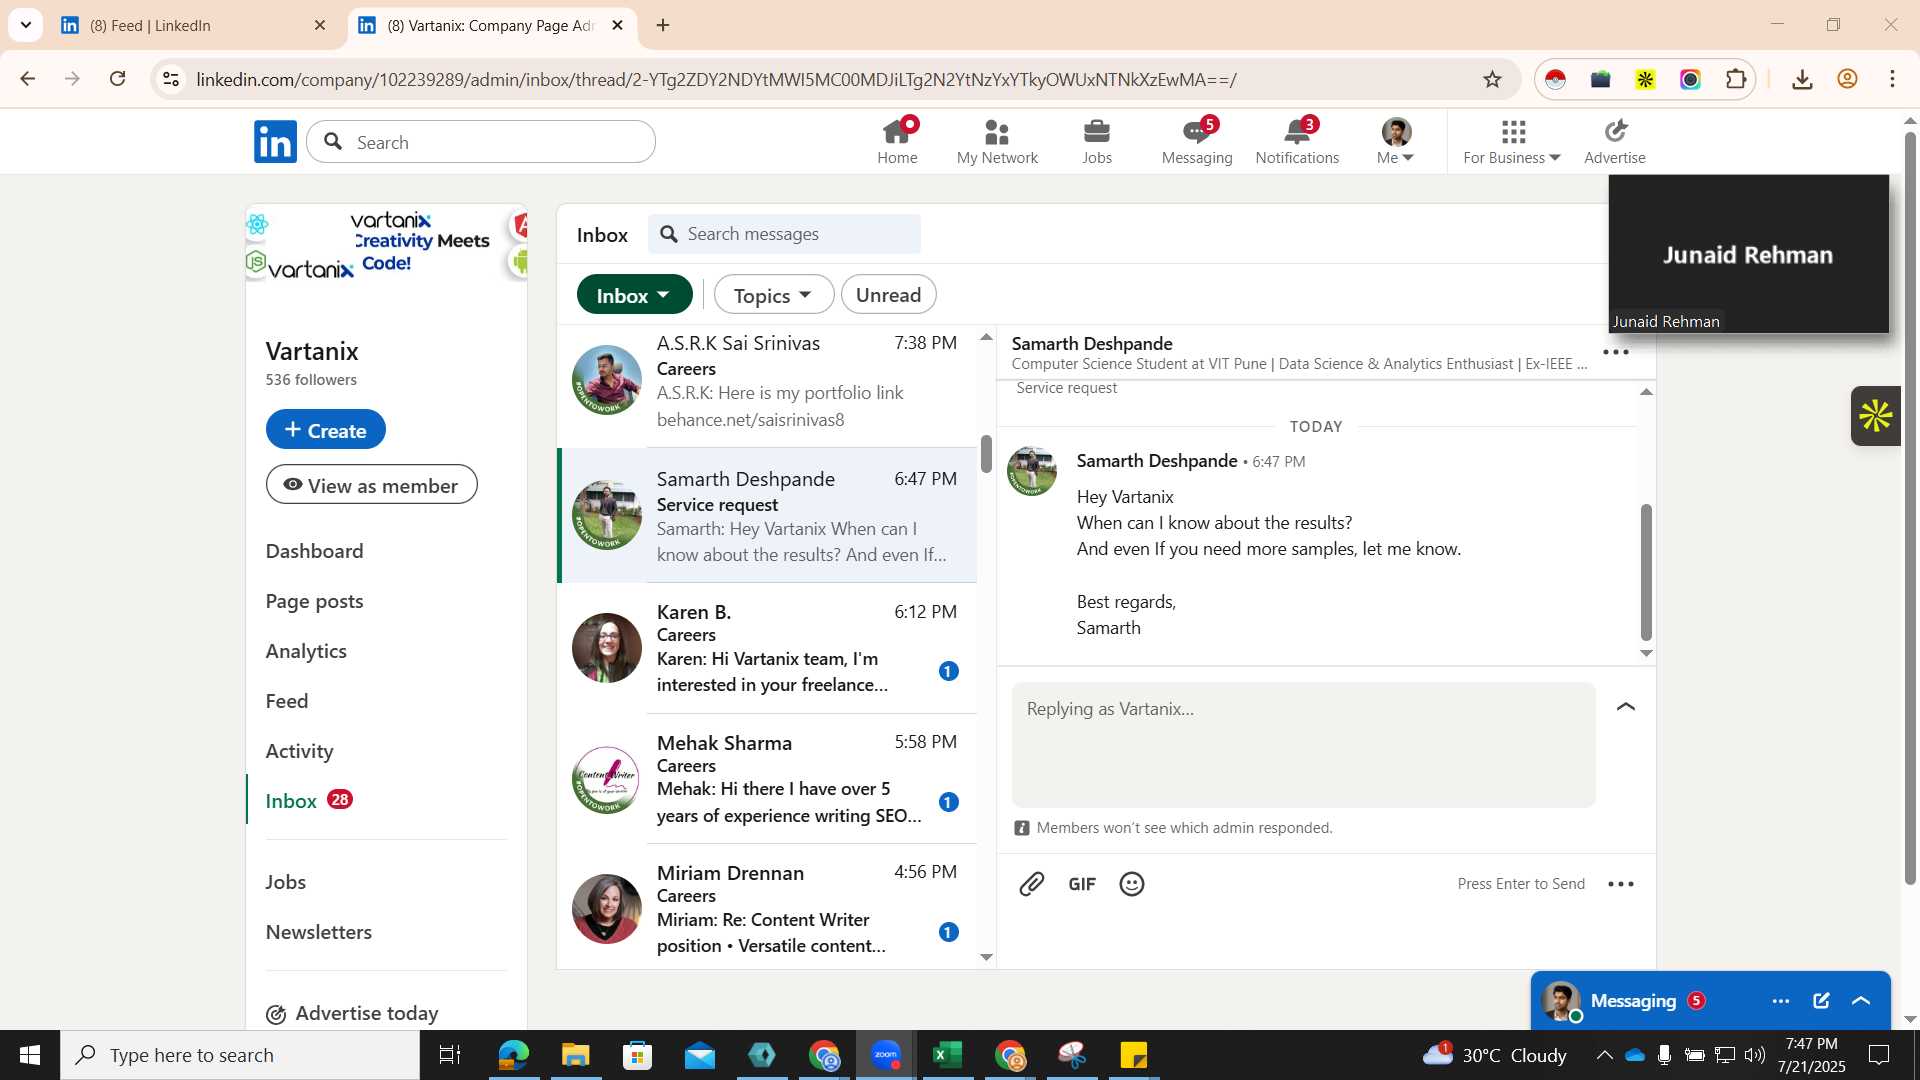The width and height of the screenshot is (1920, 1080).
Task: Open Newsletters in sidebar
Action: 318,932
